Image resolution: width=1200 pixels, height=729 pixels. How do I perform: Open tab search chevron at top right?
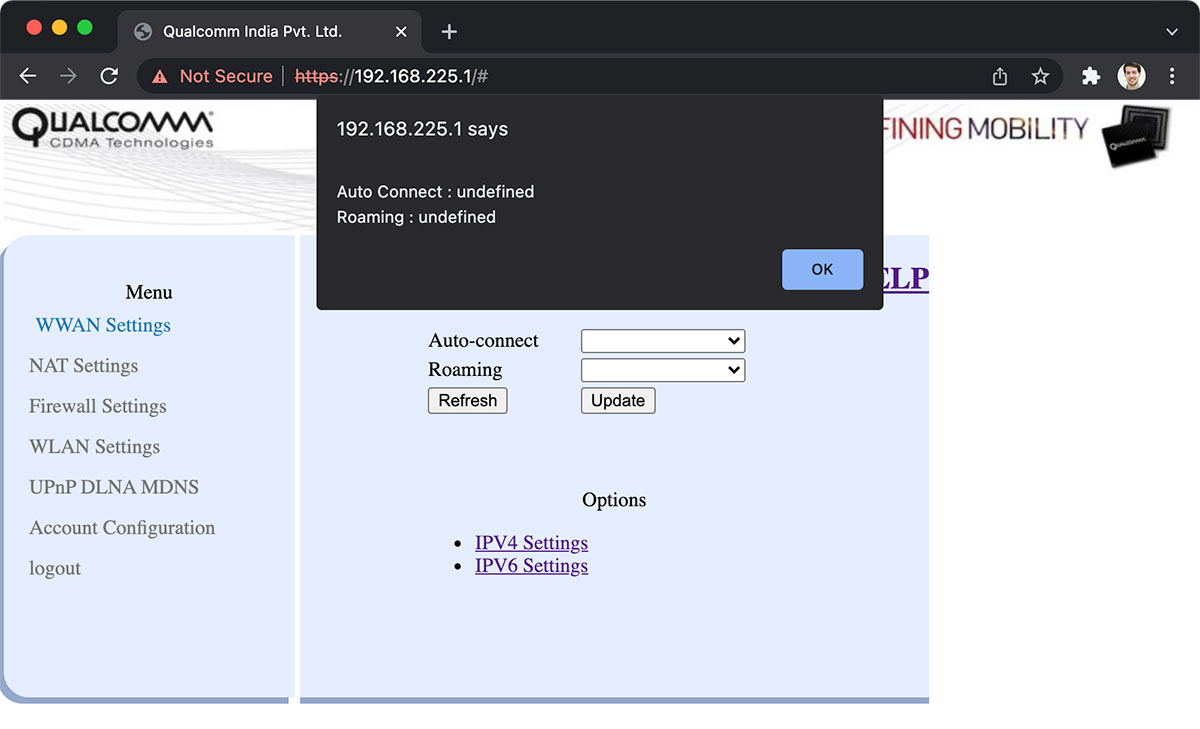click(1172, 32)
